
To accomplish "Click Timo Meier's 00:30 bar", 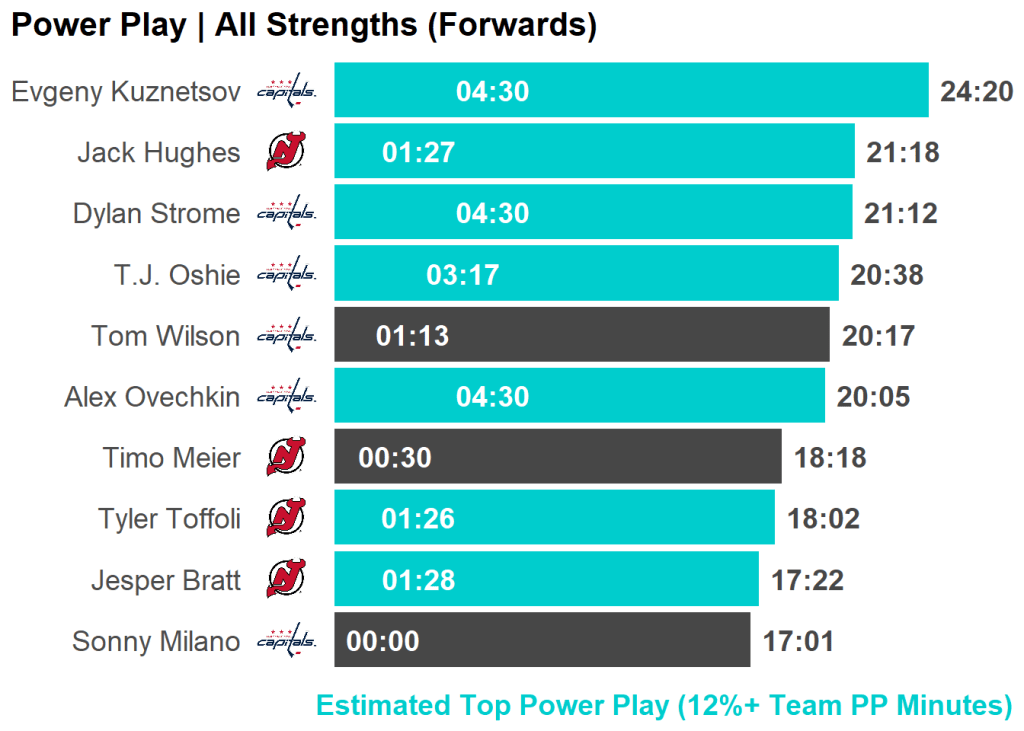I will (x=557, y=457).
